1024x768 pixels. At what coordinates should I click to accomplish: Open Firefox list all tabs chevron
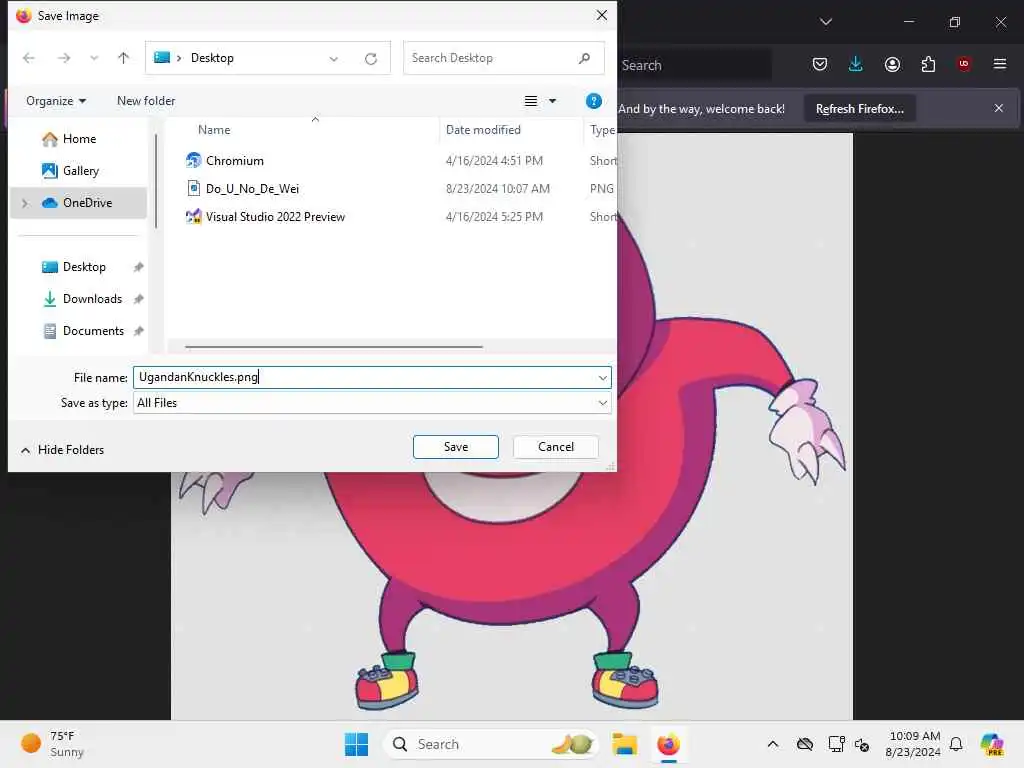(825, 22)
